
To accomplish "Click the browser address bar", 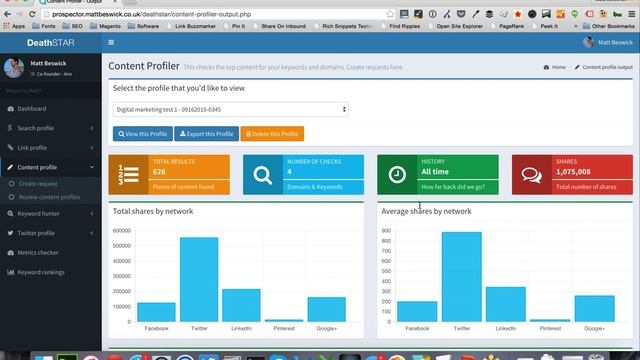I will pyautogui.click(x=218, y=14).
